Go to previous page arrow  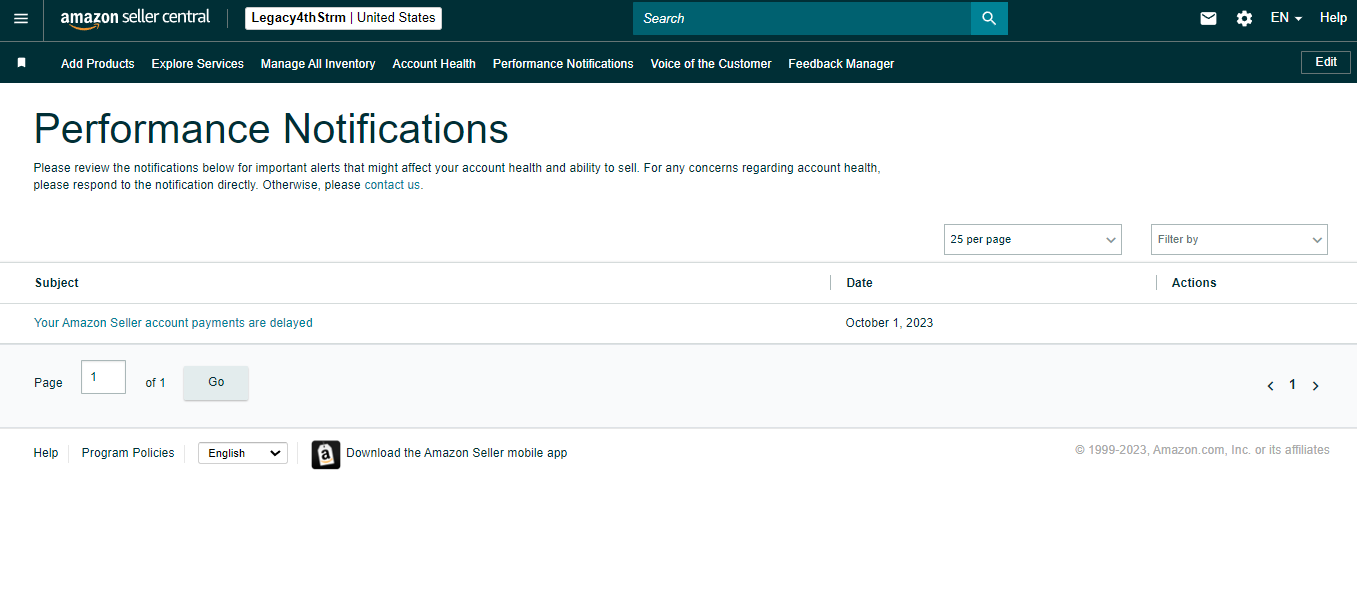point(1270,385)
